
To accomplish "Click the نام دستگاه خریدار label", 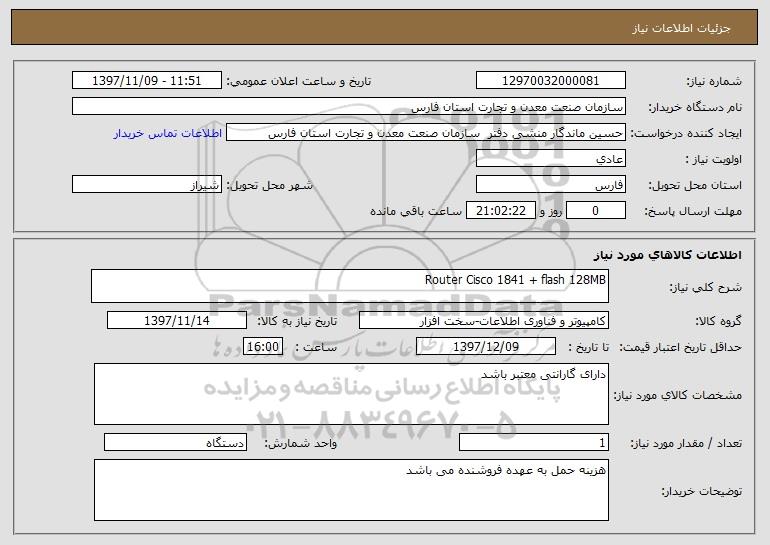I will pos(695,108).
